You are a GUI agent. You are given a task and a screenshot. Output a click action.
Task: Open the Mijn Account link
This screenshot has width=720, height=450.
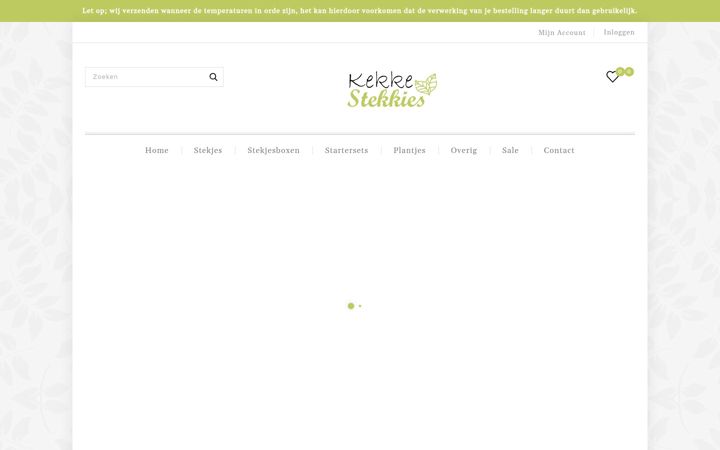[x=562, y=33]
